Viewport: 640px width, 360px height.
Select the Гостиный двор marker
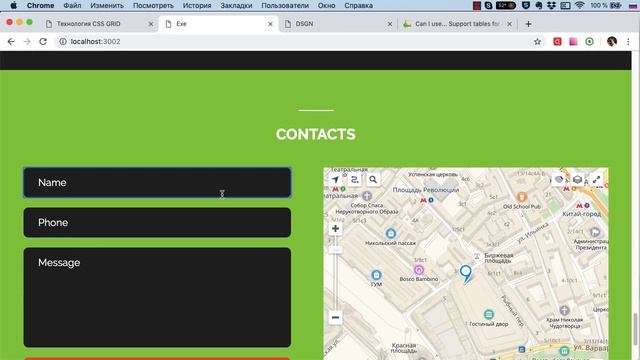pos(489,314)
